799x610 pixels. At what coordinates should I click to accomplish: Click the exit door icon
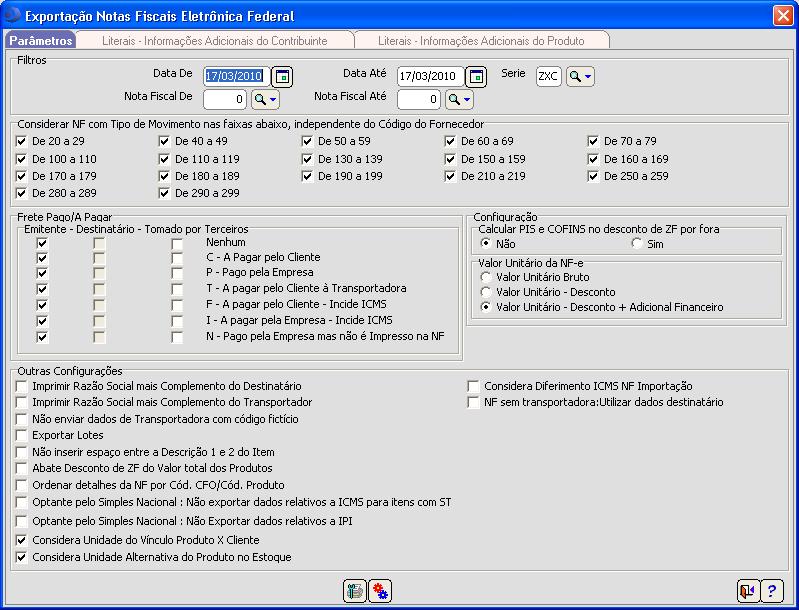pyautogui.click(x=747, y=591)
